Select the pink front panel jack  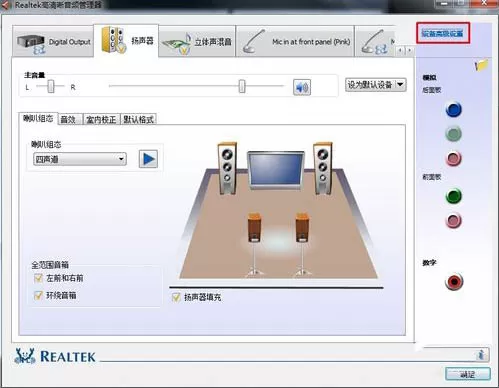click(x=453, y=220)
